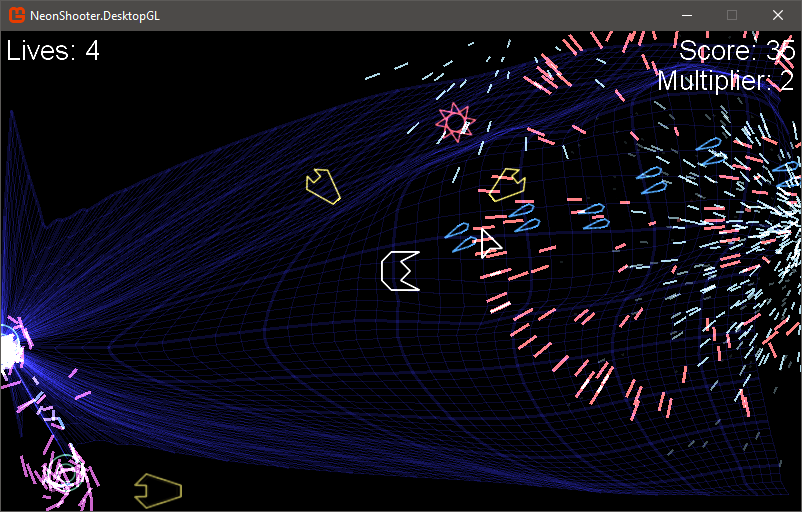The image size is (802, 512).
Task: Click the Lives: 4 counter
Action: pos(53,51)
